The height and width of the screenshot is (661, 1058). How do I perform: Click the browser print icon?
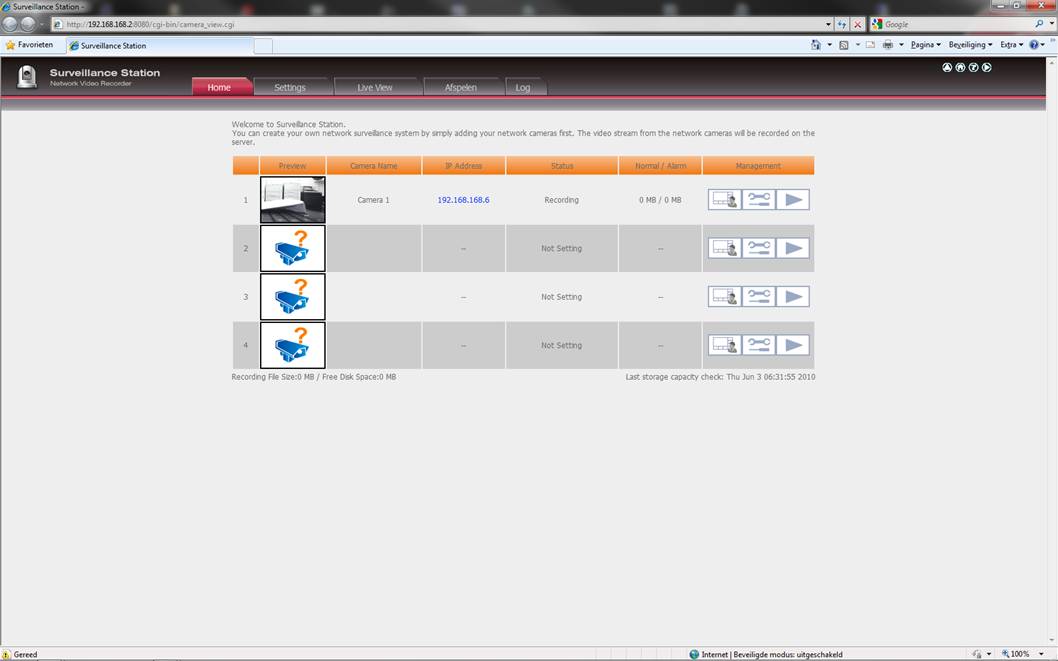tap(888, 45)
